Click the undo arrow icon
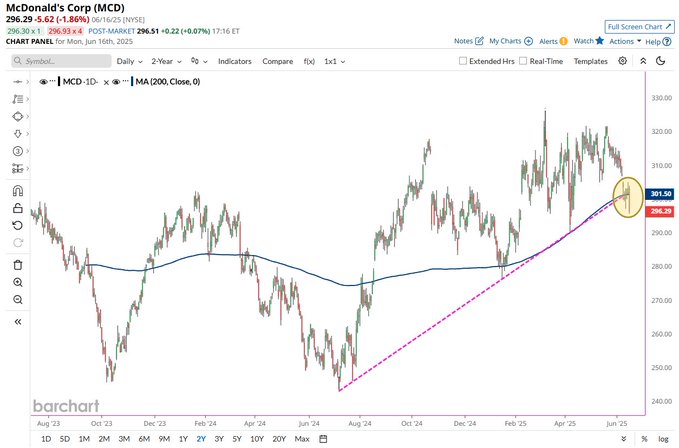This screenshot has width=679, height=448. pos(18,226)
